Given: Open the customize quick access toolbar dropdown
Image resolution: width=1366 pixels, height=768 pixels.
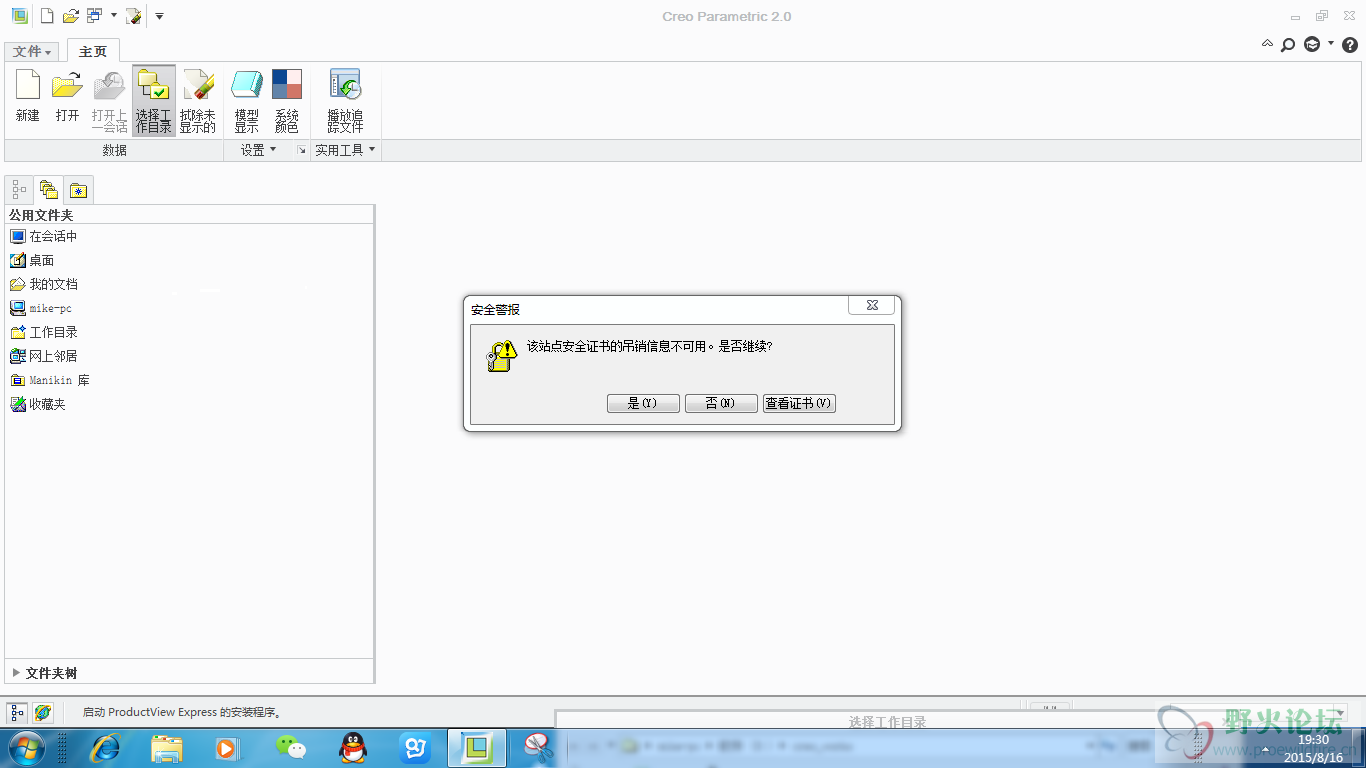Looking at the screenshot, I should click(x=159, y=16).
